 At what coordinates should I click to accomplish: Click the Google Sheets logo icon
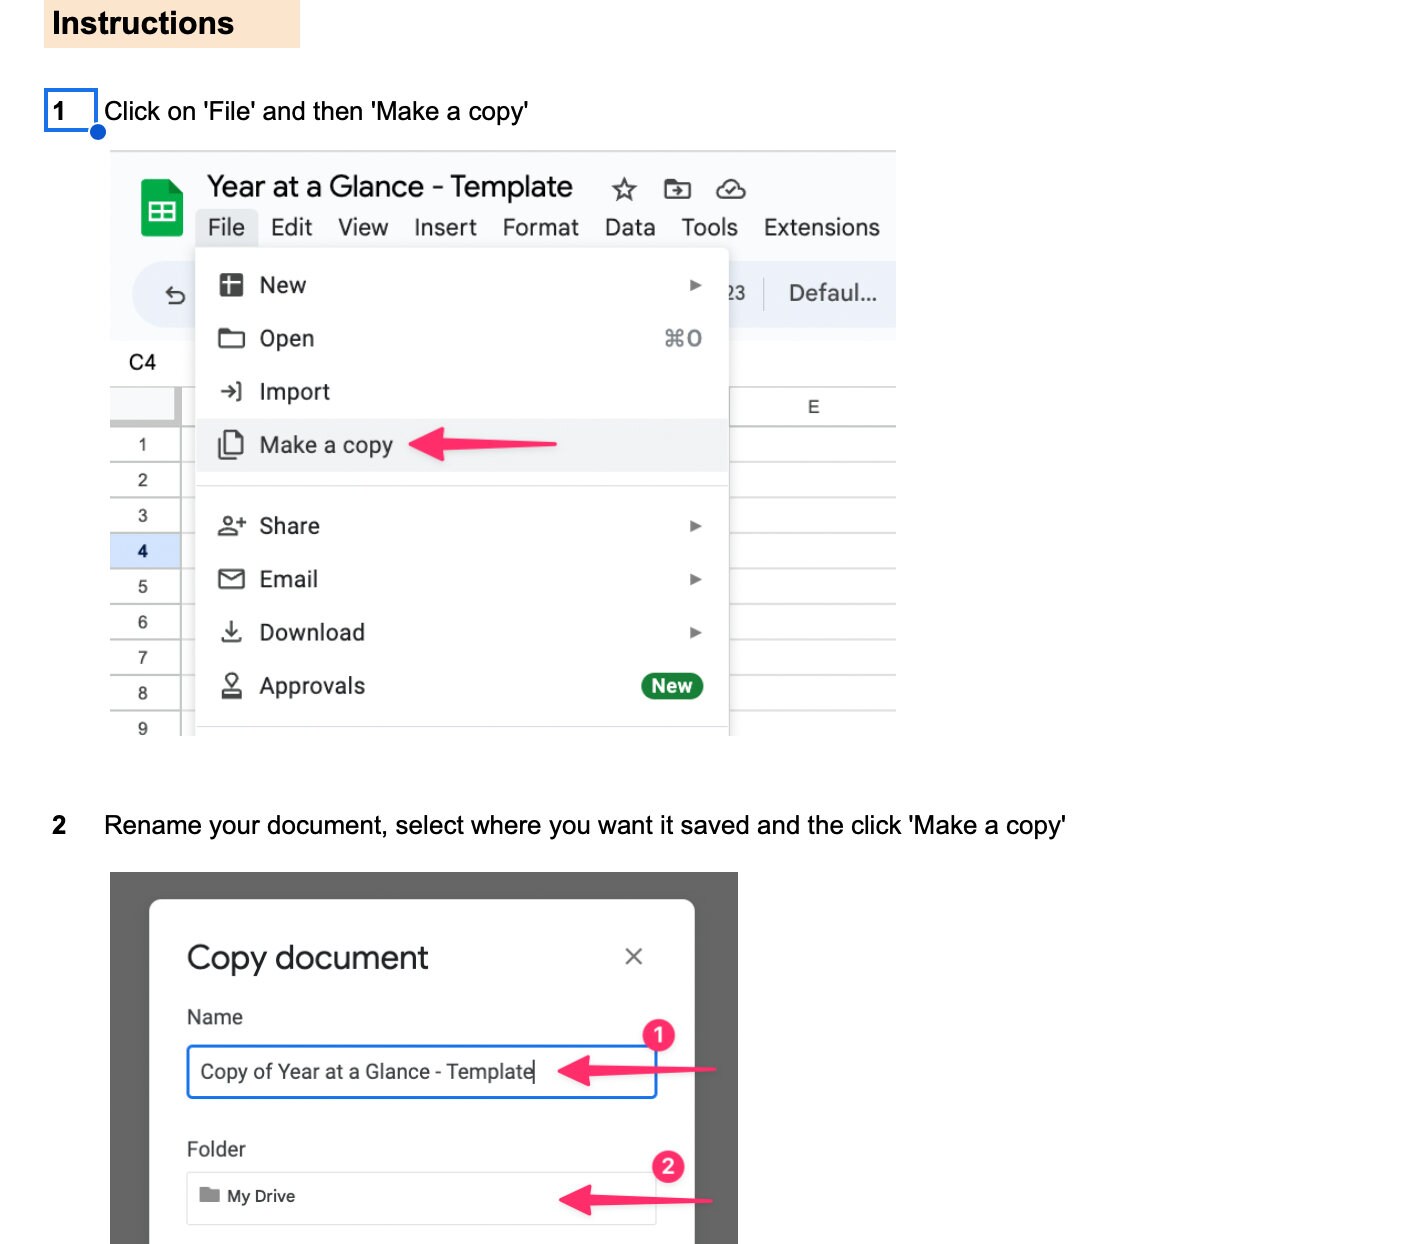(161, 208)
